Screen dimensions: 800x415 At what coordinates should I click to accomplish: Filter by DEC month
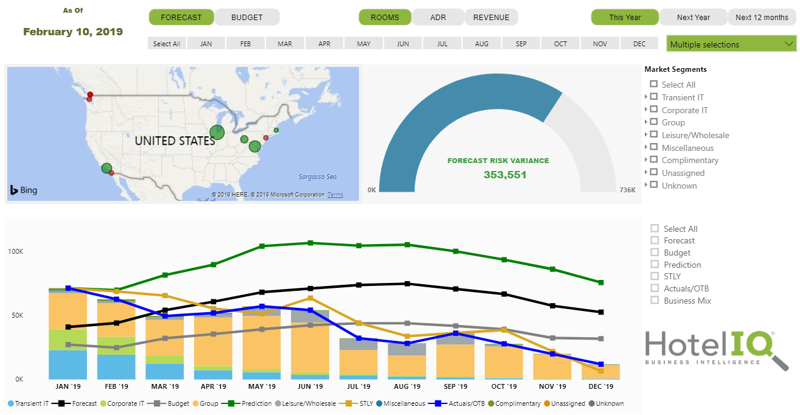pos(639,44)
